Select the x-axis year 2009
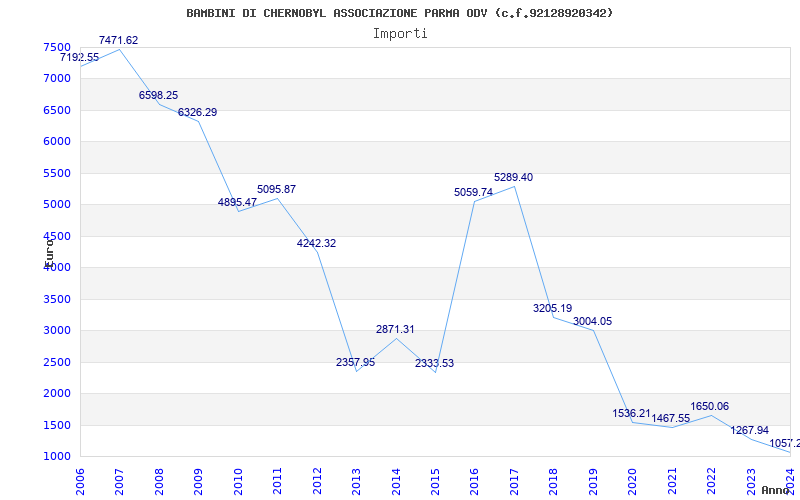Image resolution: width=800 pixels, height=500 pixels. click(198, 482)
